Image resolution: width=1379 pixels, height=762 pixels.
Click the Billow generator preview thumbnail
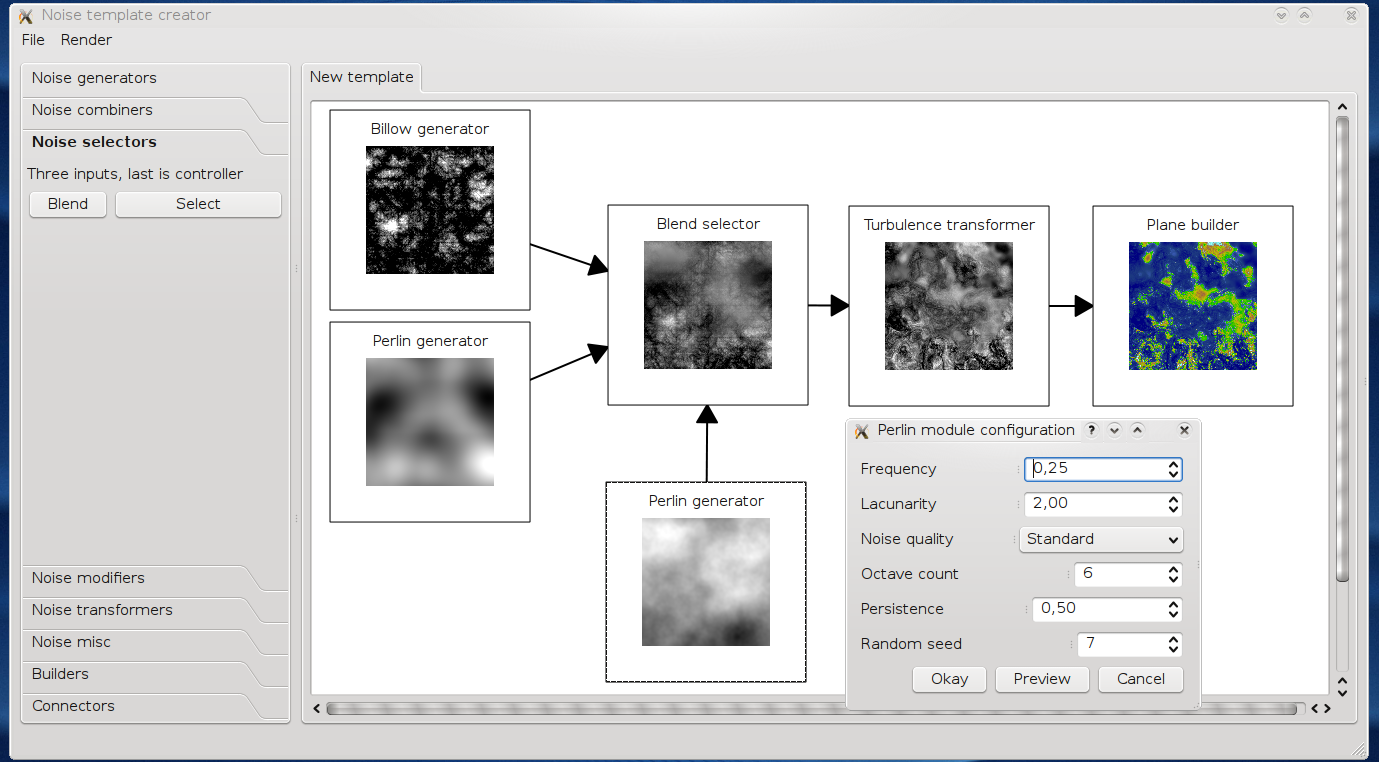(430, 210)
